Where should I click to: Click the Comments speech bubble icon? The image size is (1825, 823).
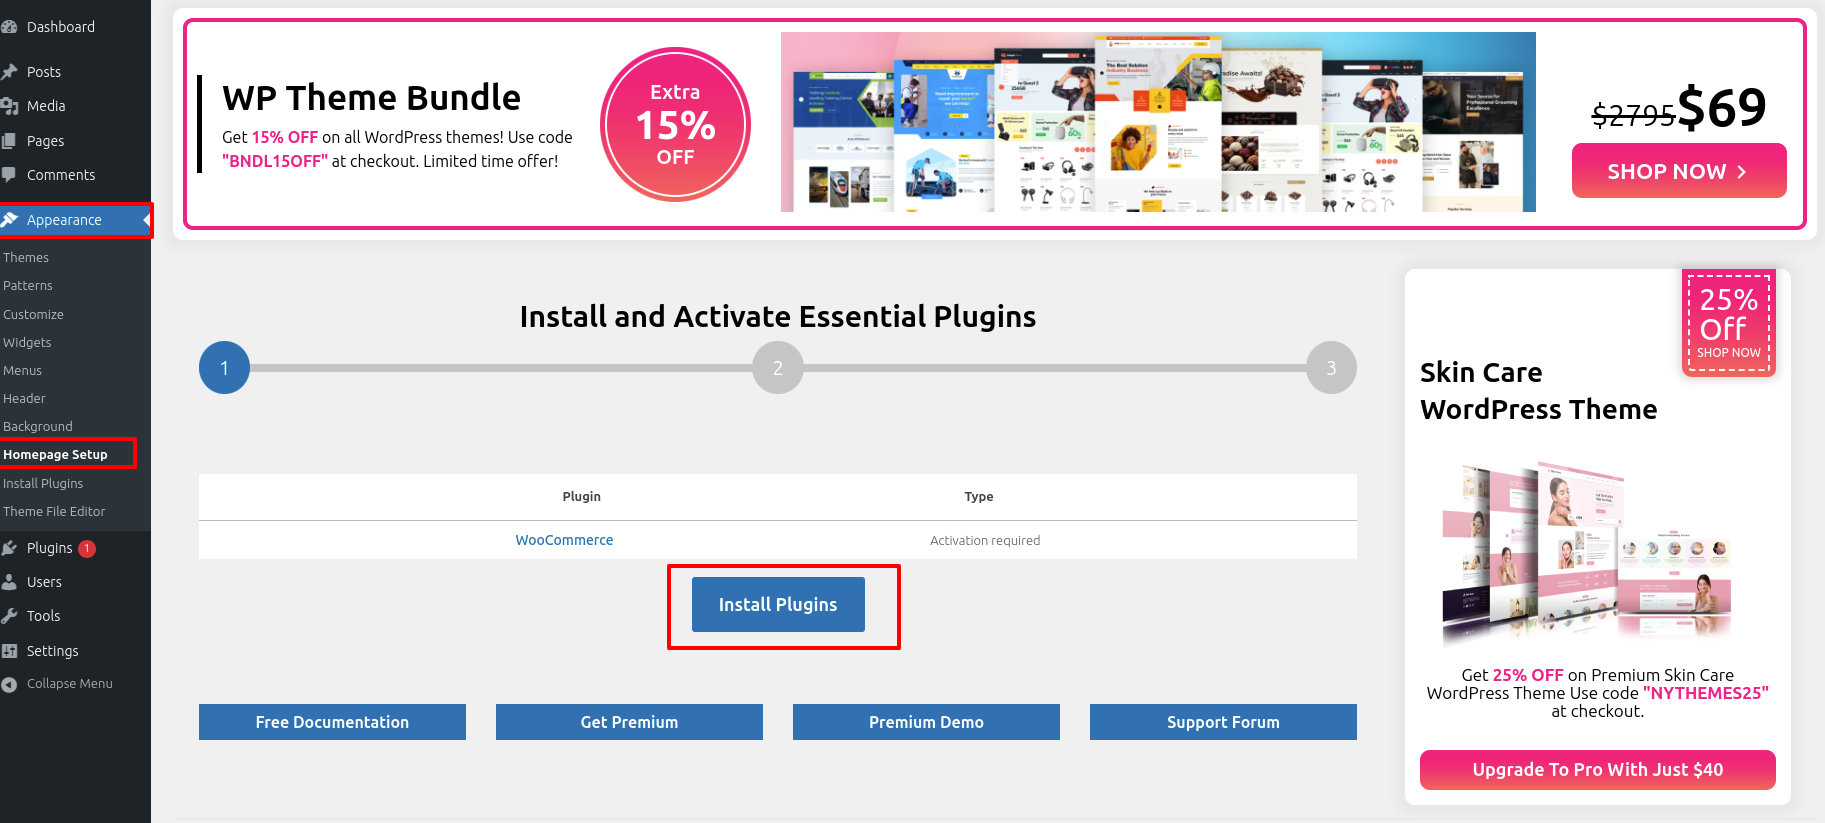coord(9,175)
